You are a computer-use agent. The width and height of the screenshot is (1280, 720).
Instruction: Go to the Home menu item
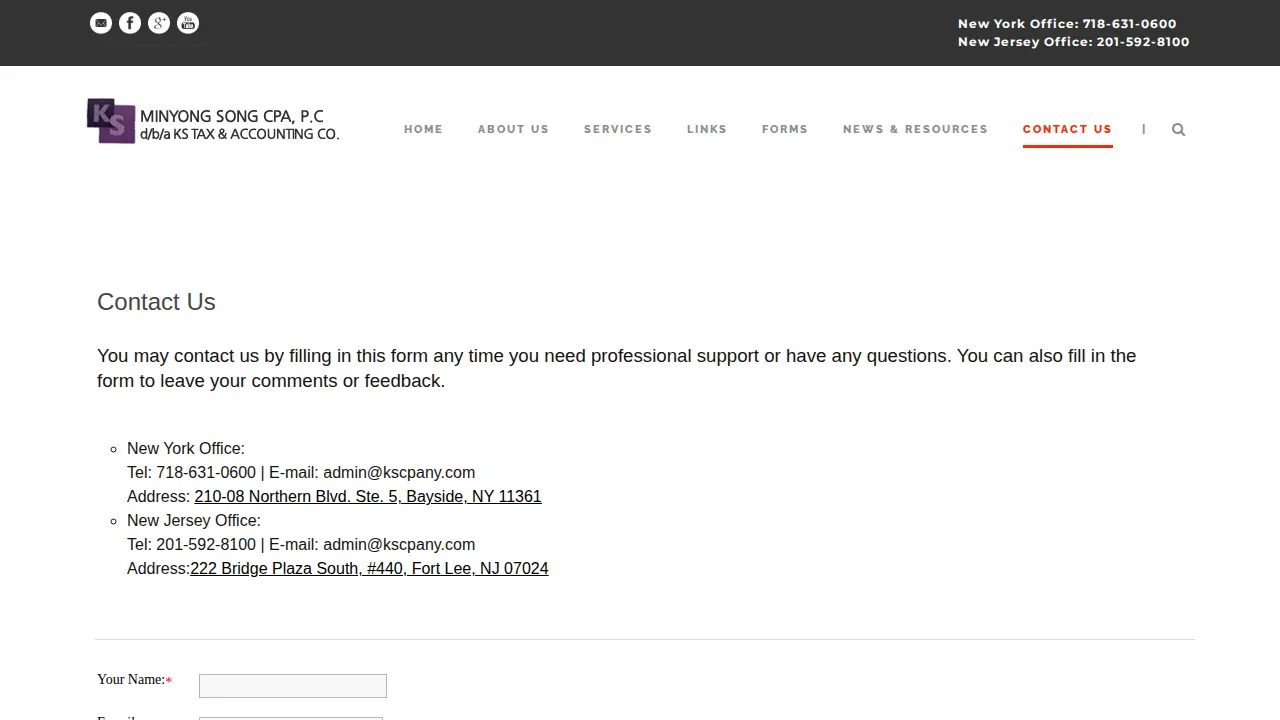pos(423,129)
